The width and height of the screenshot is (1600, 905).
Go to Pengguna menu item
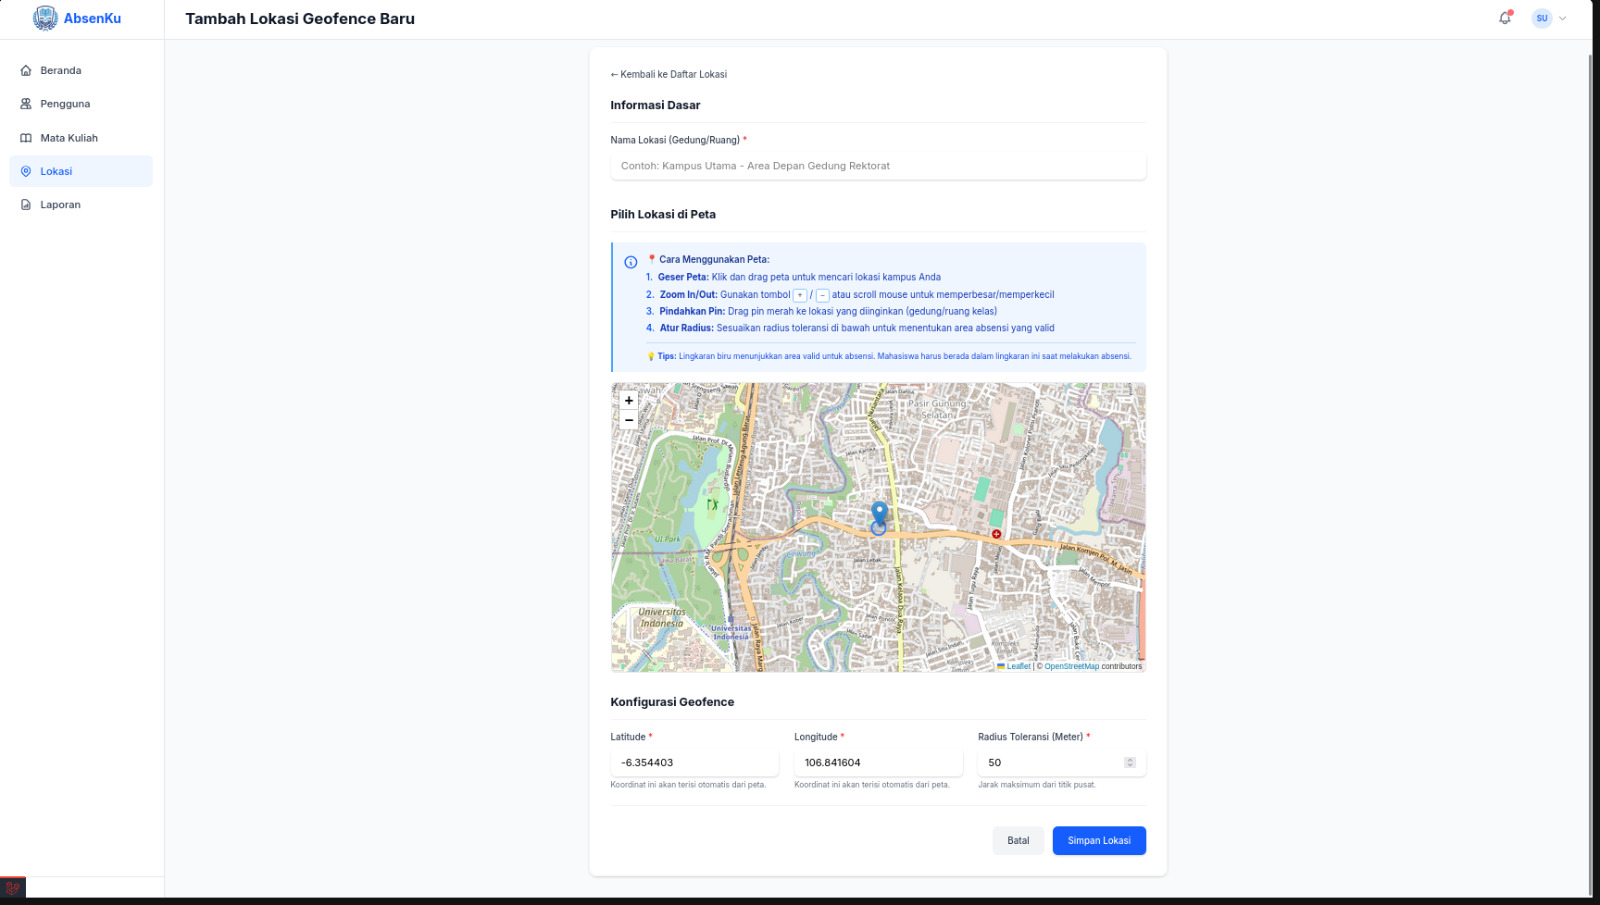tap(81, 104)
